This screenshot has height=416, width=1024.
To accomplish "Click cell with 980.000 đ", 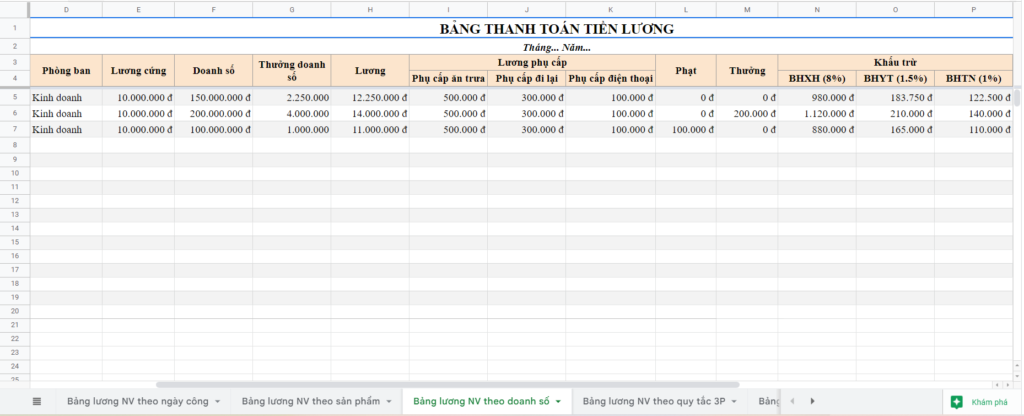I will (x=817, y=97).
